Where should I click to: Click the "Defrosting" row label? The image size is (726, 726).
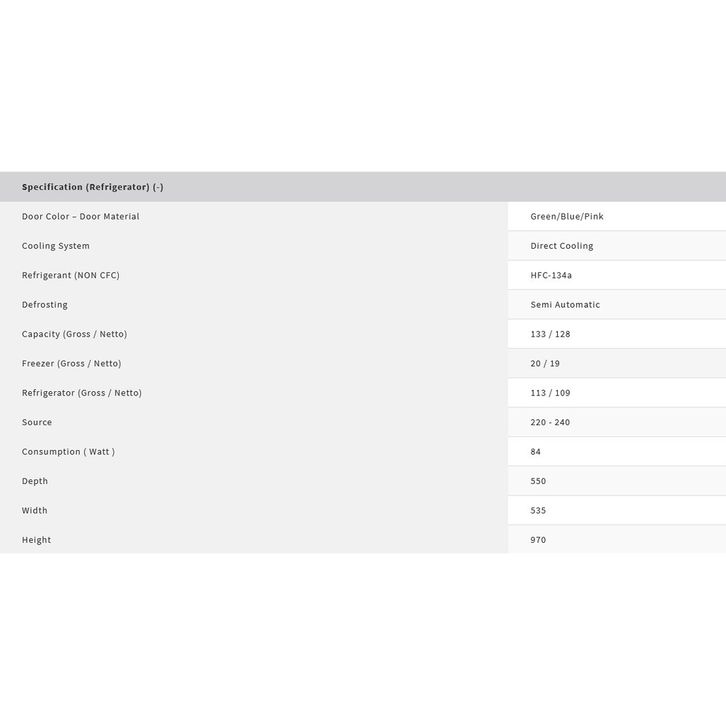coord(45,305)
